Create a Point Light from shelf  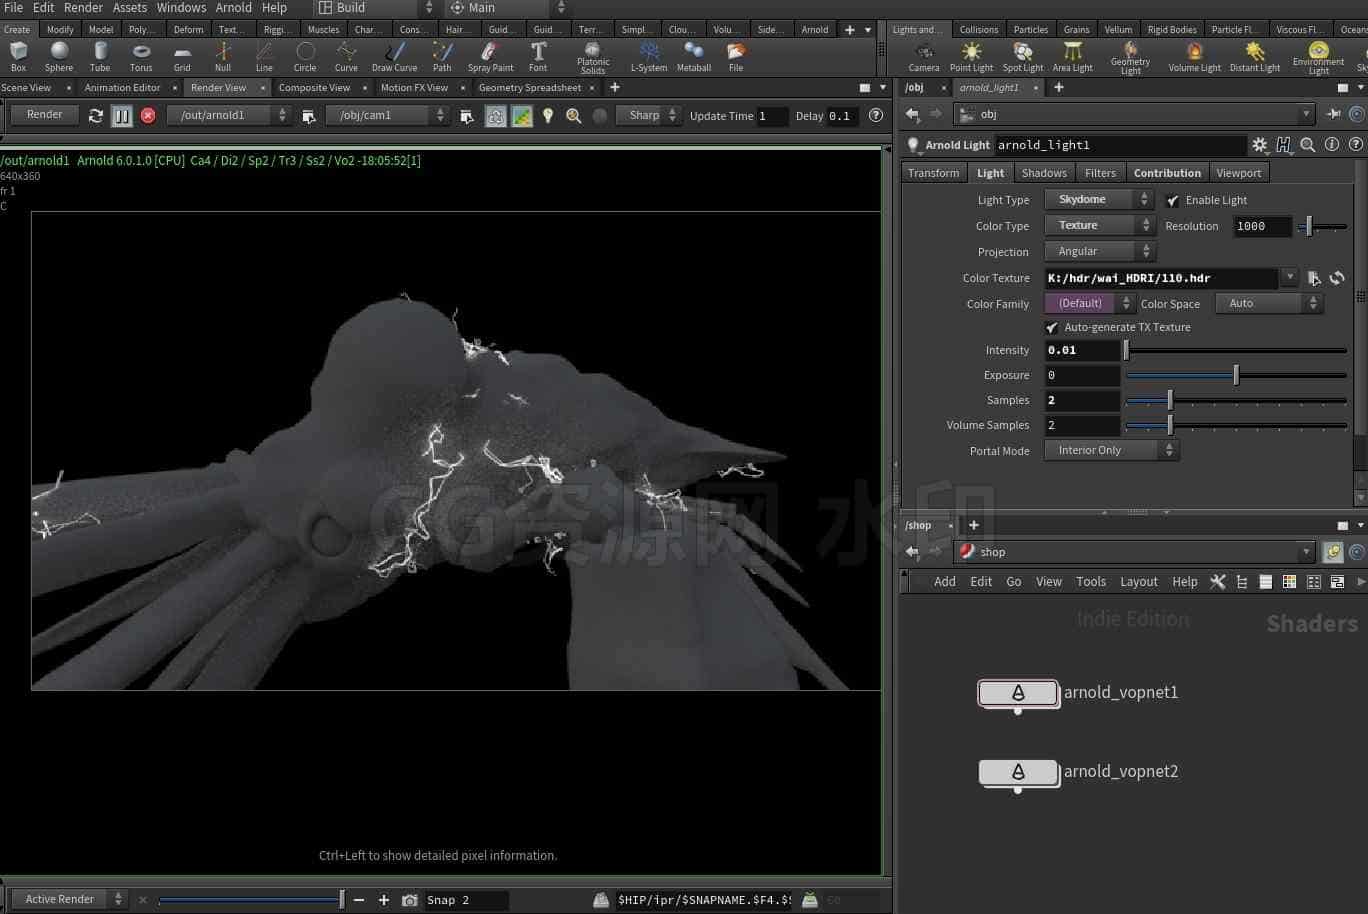point(971,56)
